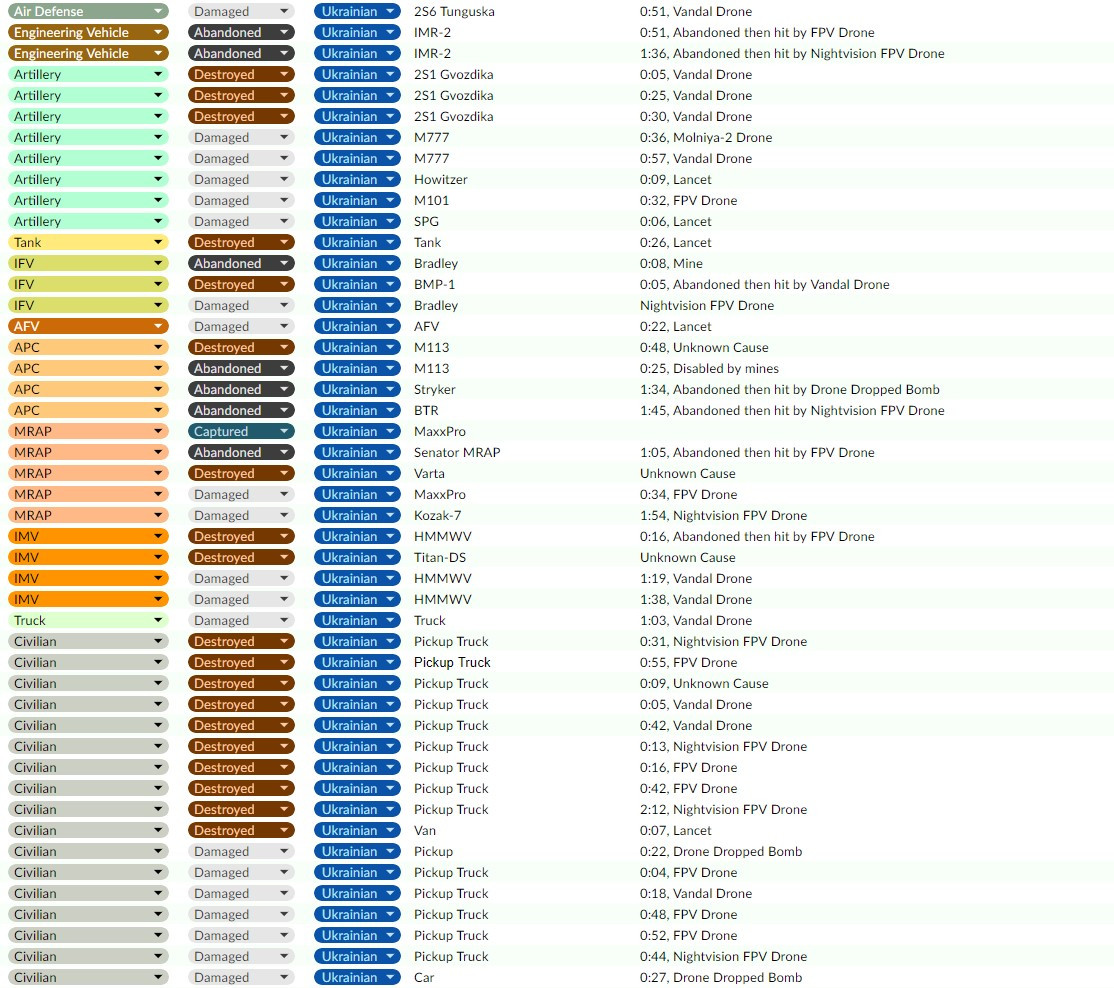
Task: Open the Truck category dropdown
Action: [88, 620]
